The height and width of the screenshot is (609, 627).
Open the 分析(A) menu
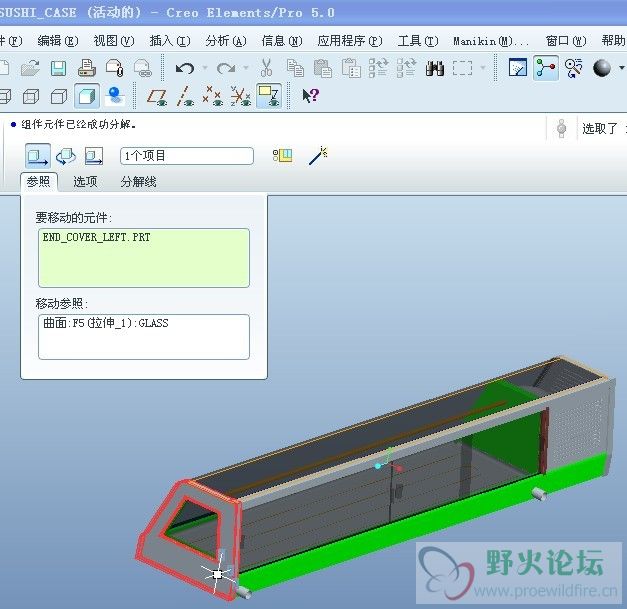(226, 40)
